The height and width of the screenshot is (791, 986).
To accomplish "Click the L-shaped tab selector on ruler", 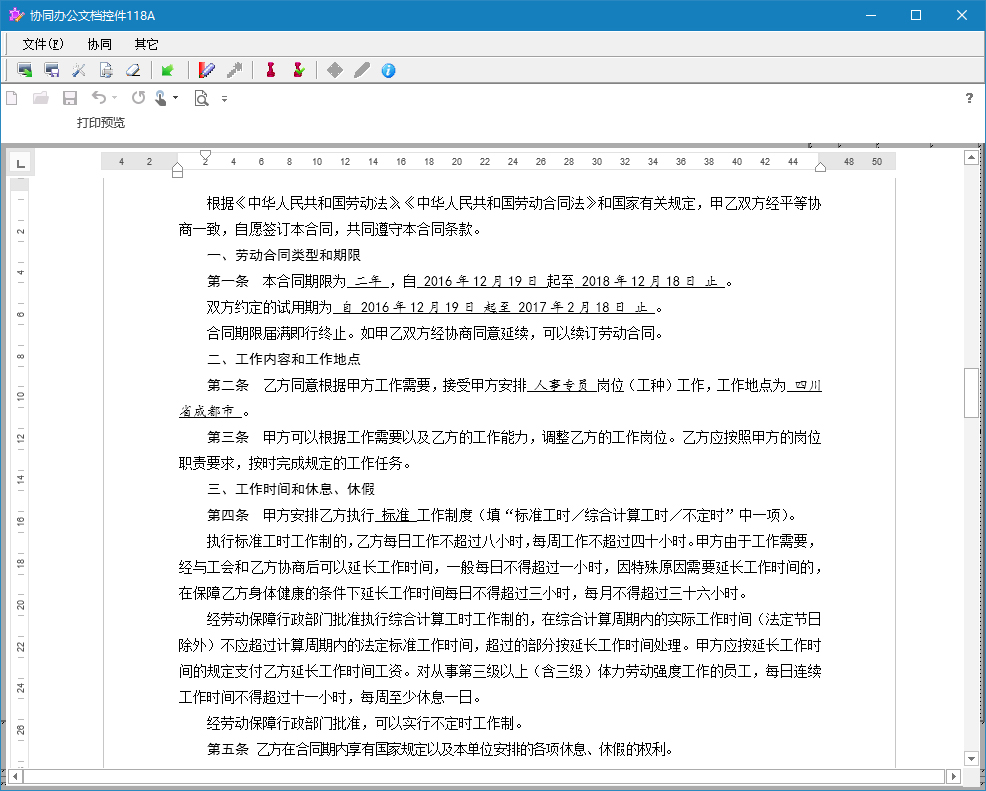I will [20, 163].
